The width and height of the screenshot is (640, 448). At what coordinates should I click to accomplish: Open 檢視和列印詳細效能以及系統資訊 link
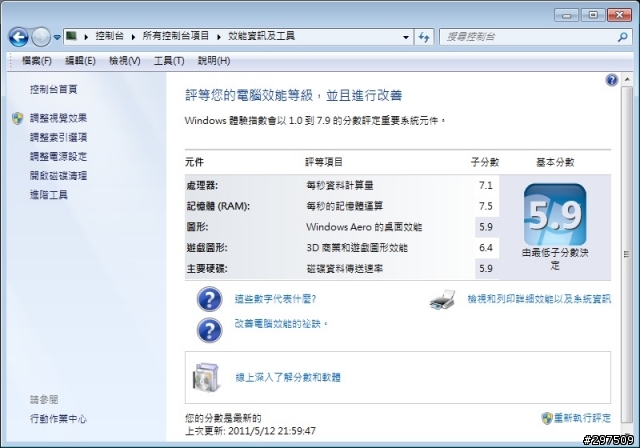[539, 299]
